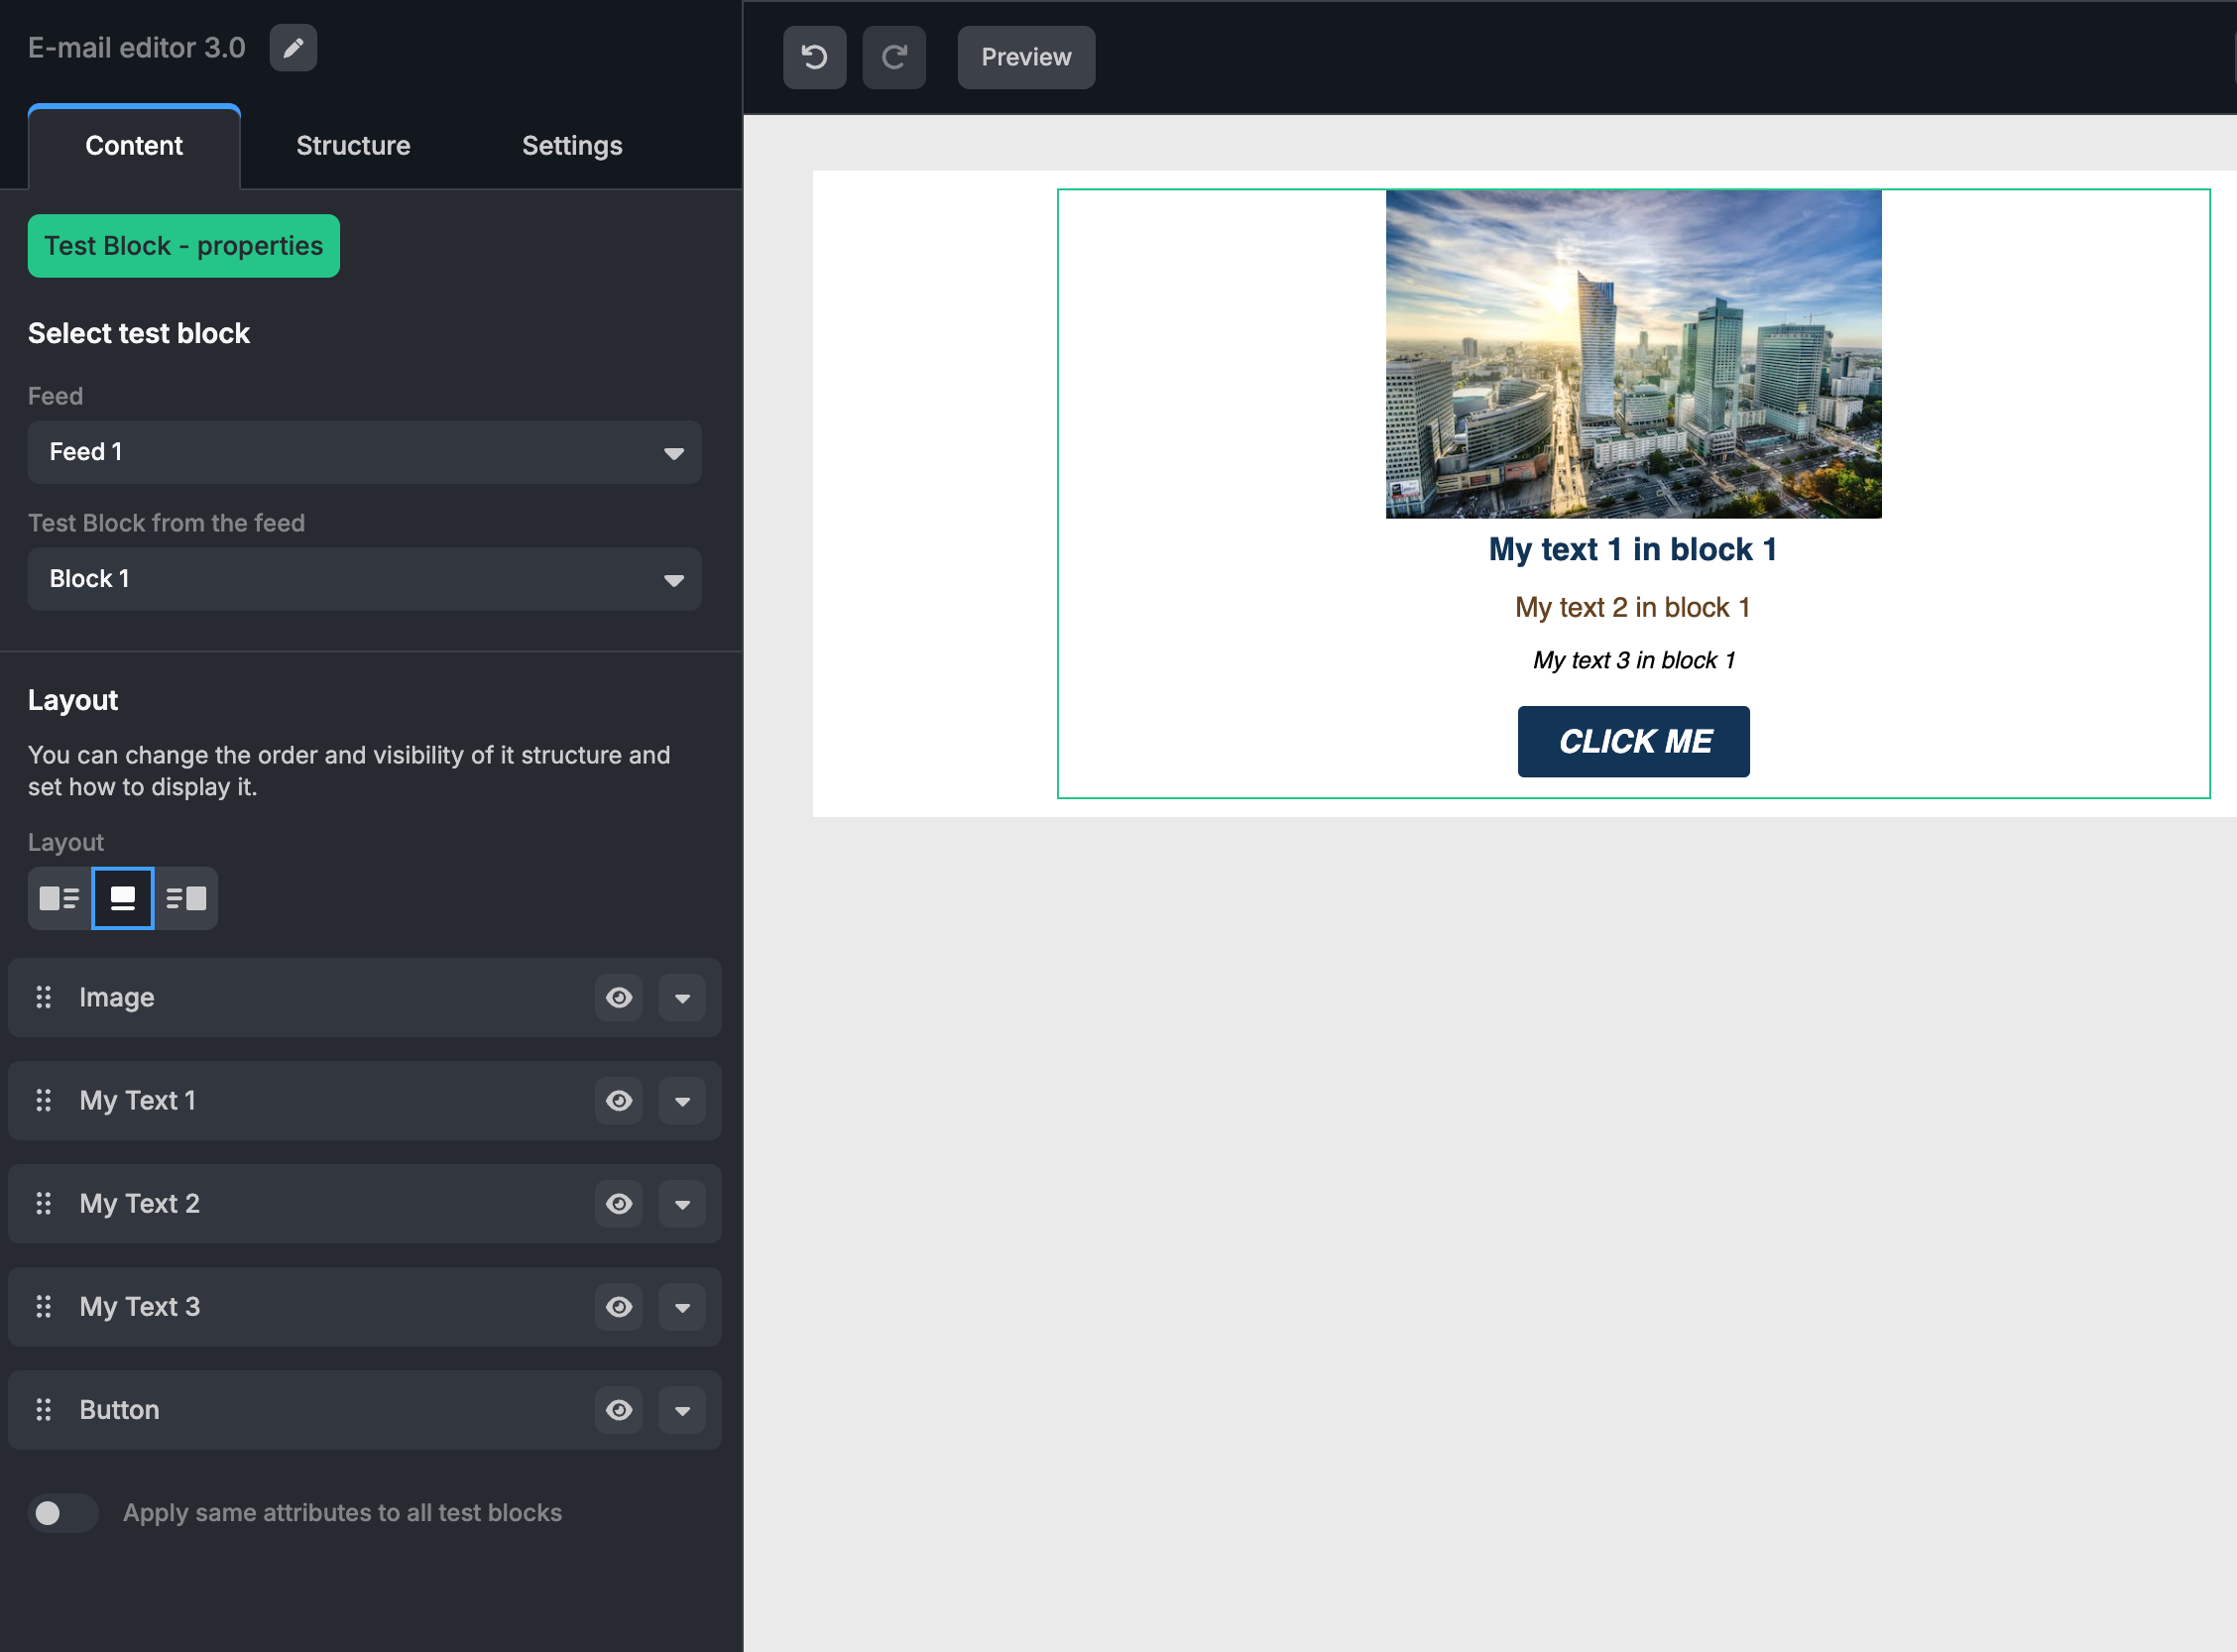Expand options for My Text 3 row

click(682, 1306)
